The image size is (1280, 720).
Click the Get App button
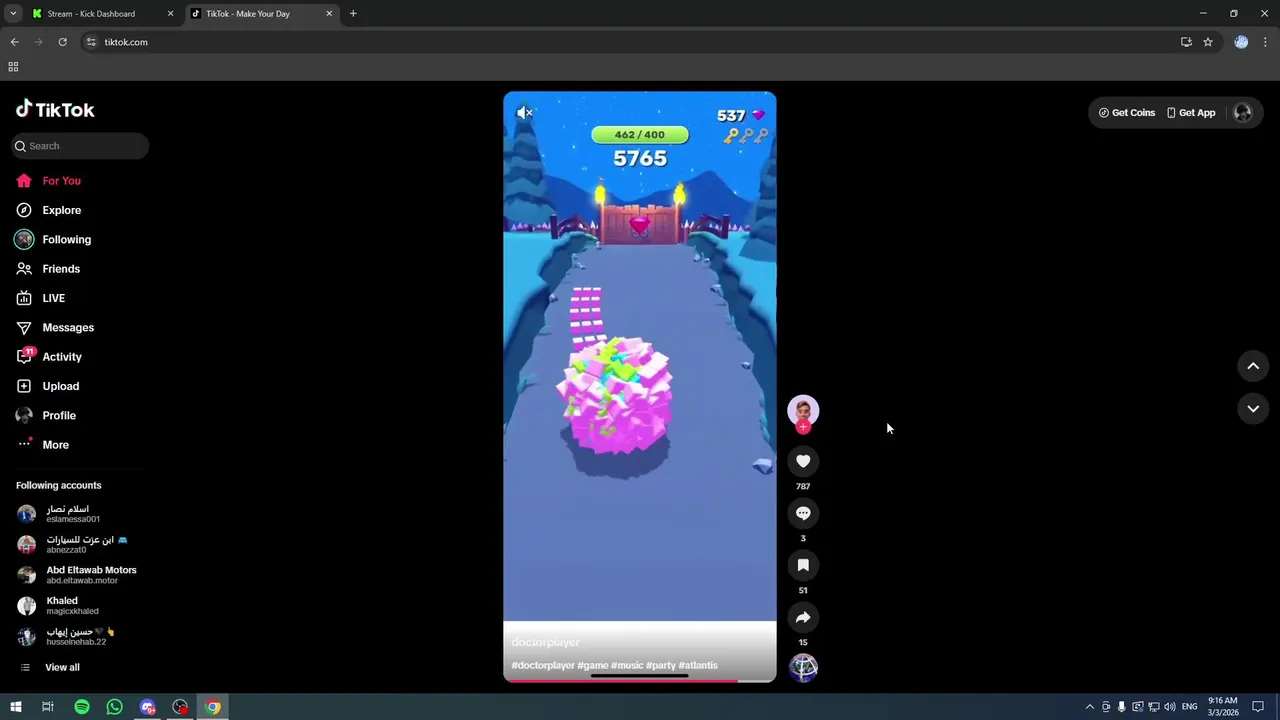[1191, 113]
